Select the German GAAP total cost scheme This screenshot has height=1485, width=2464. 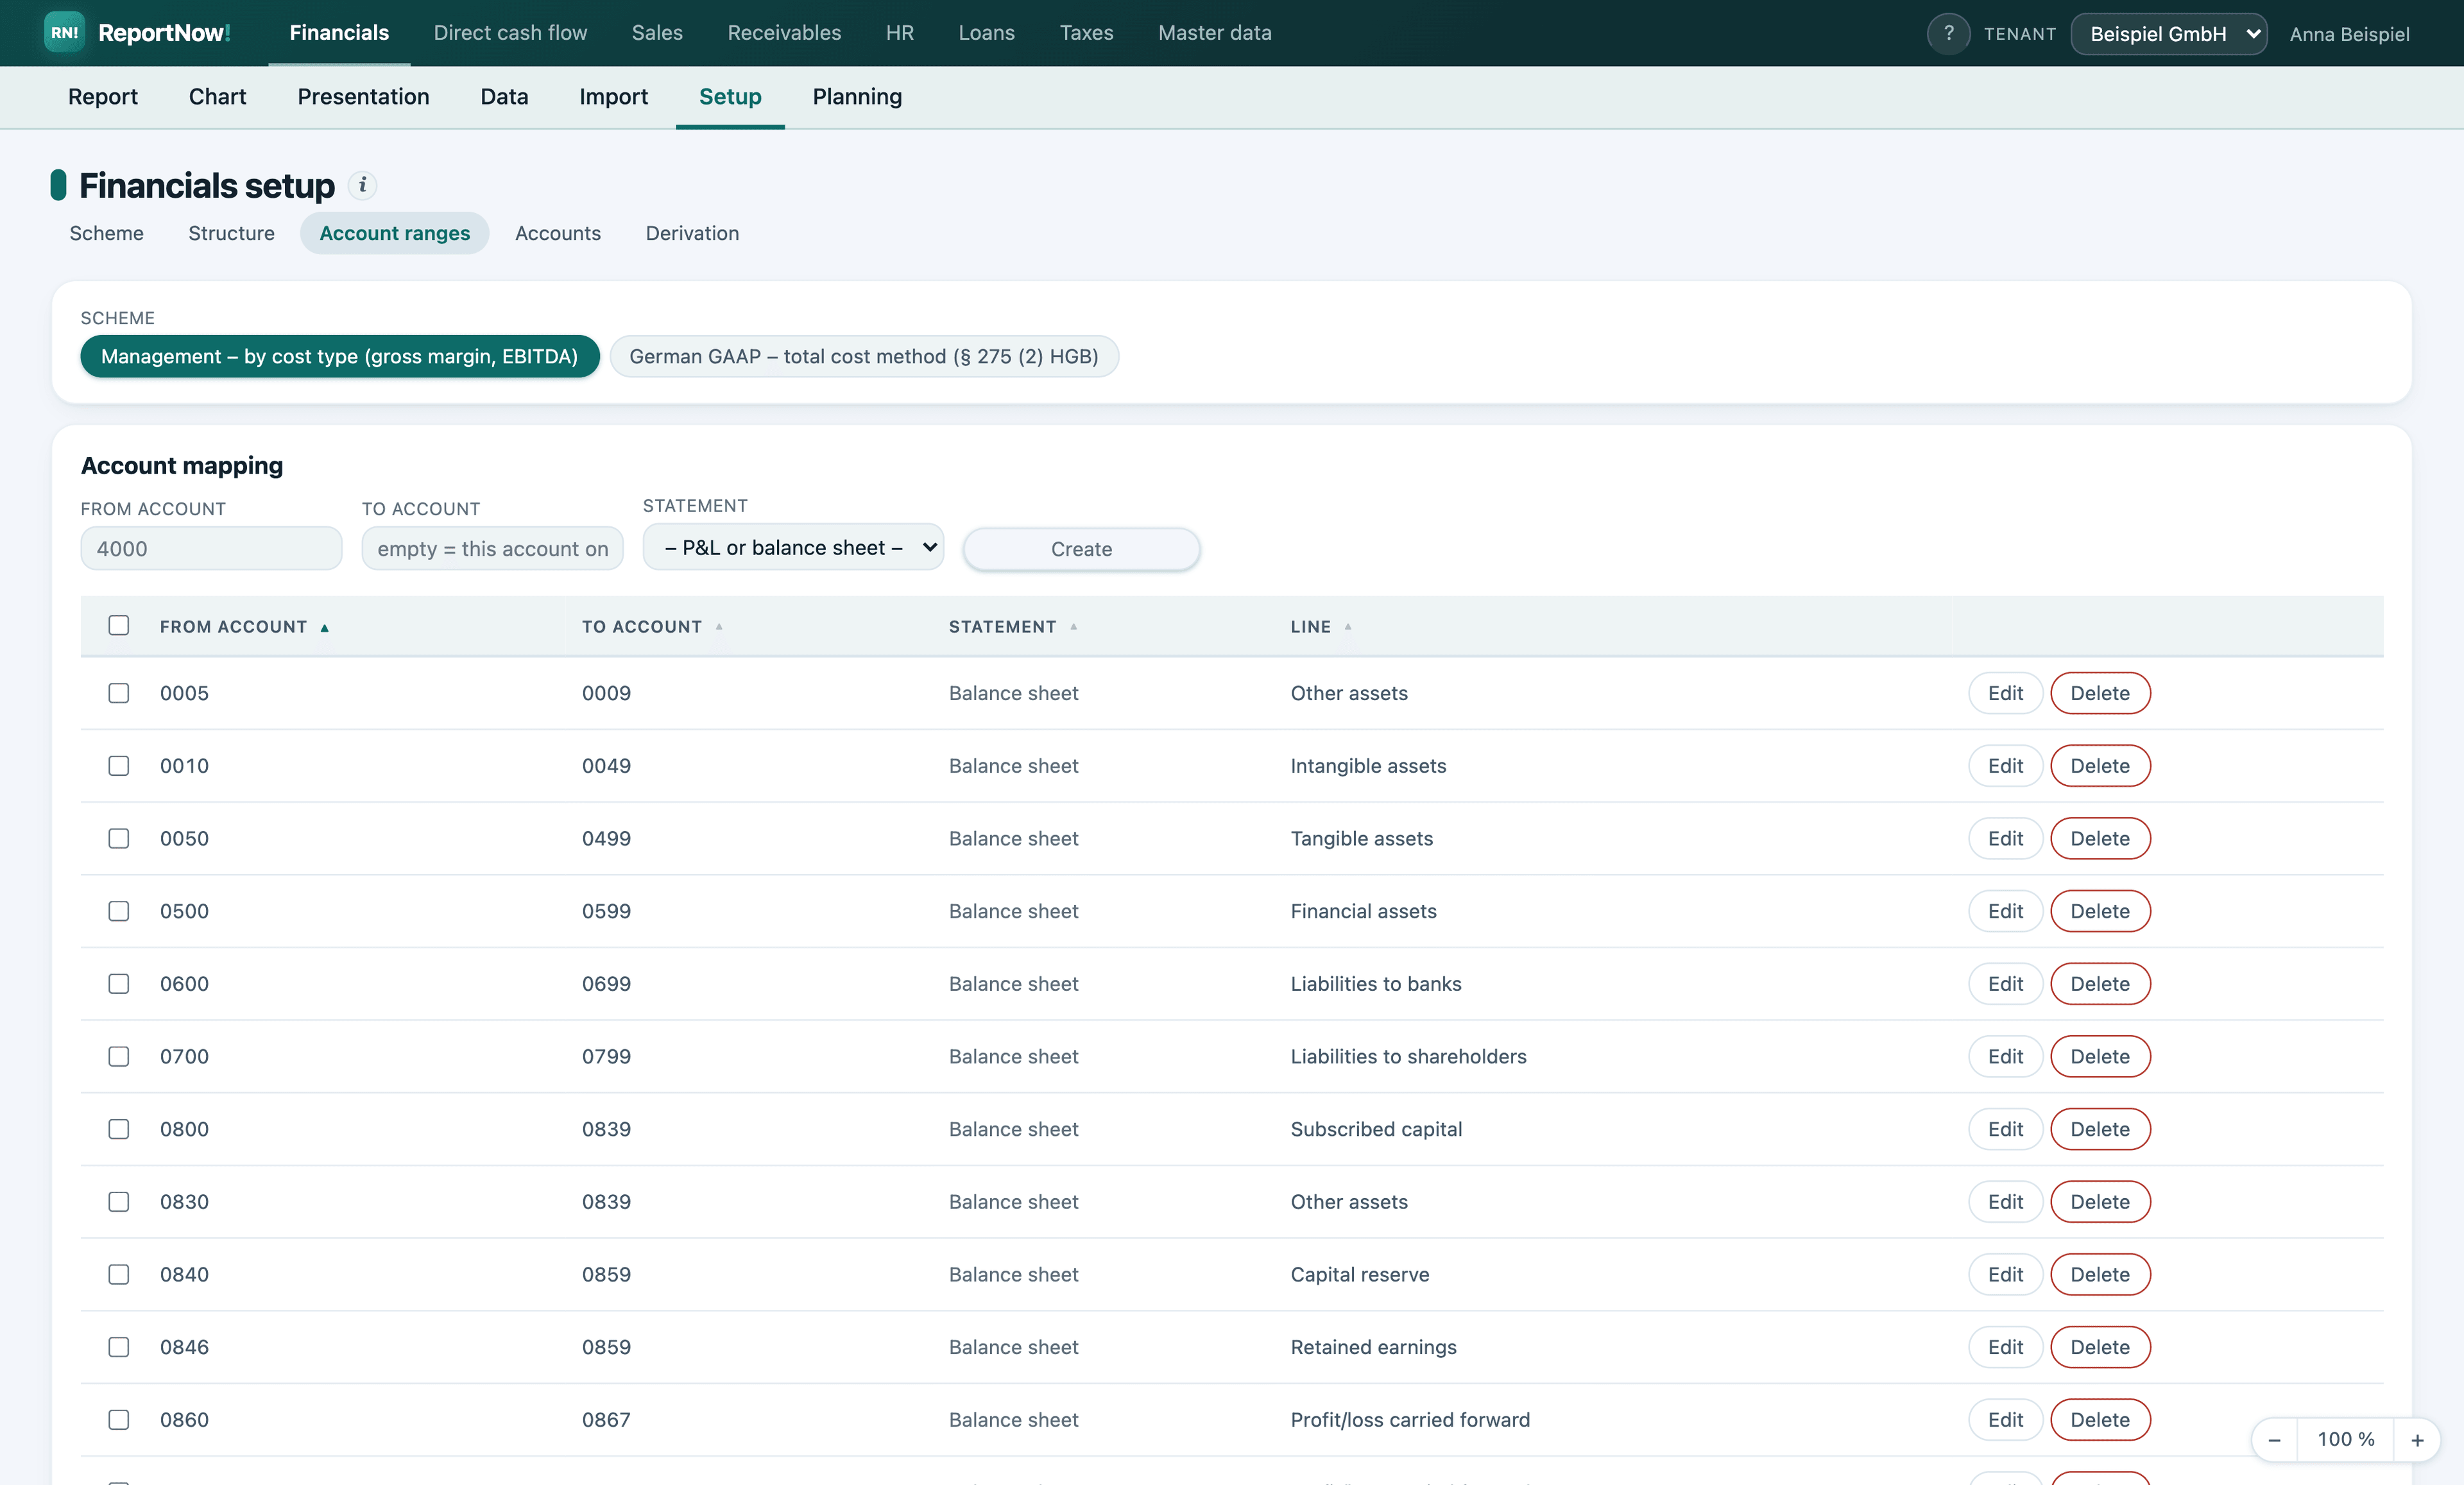pos(864,357)
